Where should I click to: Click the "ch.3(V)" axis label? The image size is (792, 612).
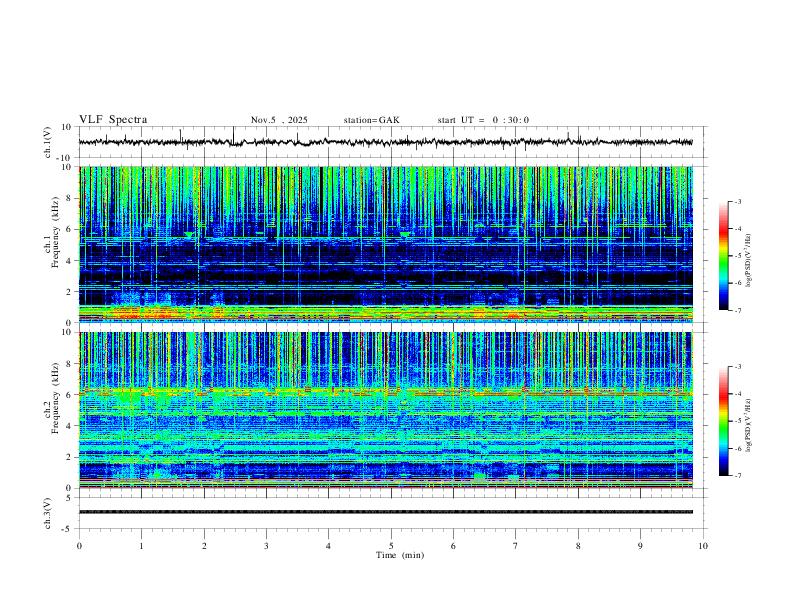[48, 513]
